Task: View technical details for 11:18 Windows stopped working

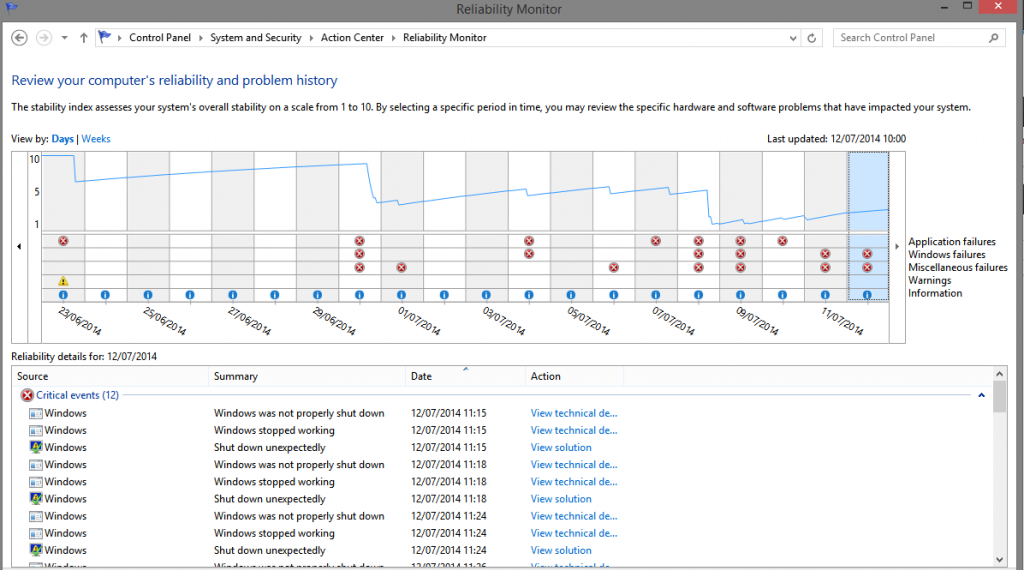Action: coord(574,482)
